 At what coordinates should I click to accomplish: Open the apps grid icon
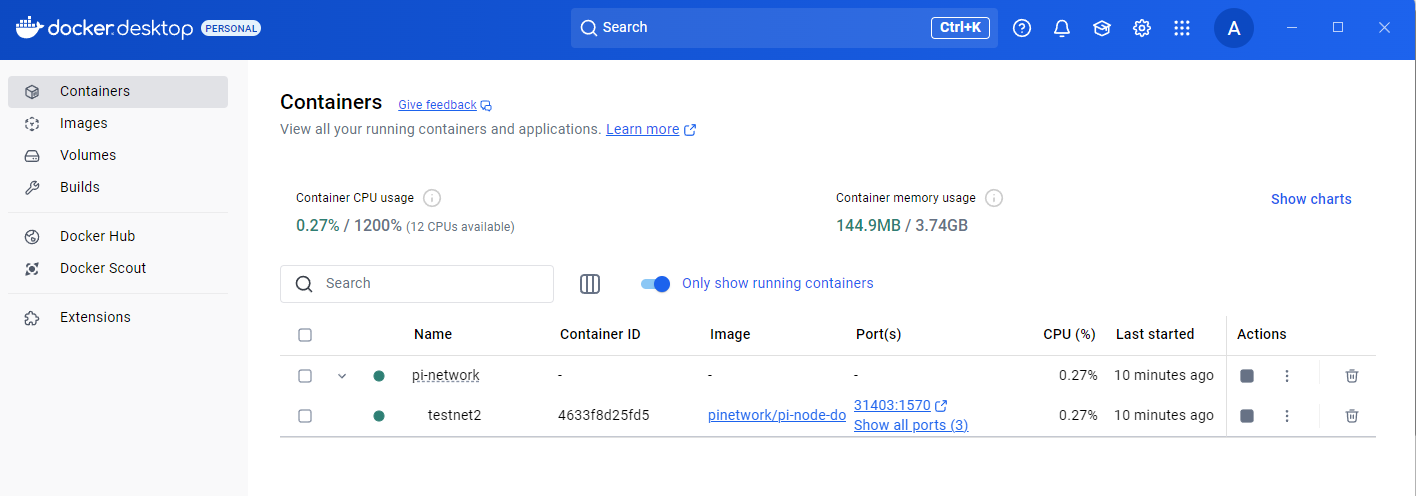[1182, 28]
